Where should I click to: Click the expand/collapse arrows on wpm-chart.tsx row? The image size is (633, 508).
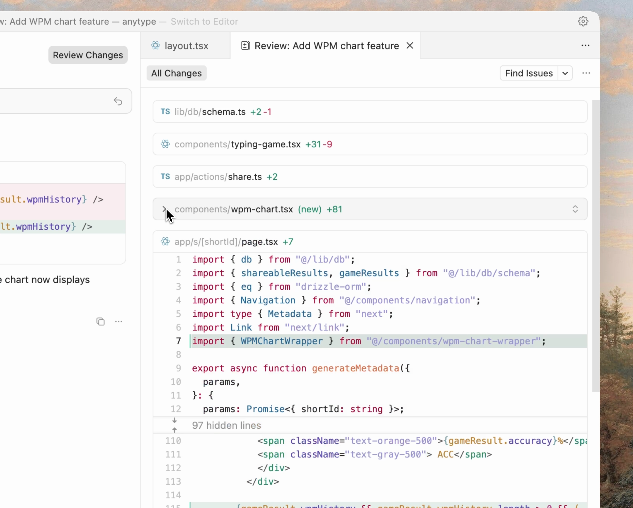tap(575, 209)
